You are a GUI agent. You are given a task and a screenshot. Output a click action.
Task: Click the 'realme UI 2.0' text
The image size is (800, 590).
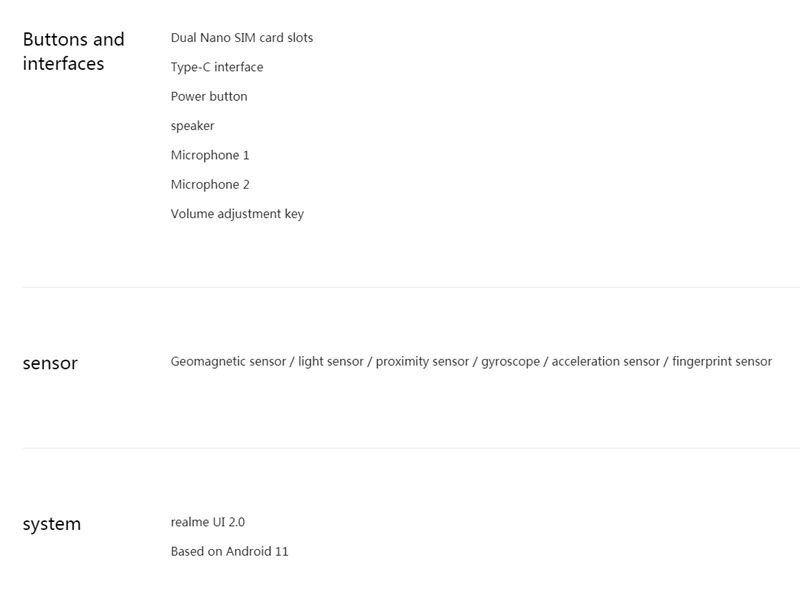coord(208,522)
